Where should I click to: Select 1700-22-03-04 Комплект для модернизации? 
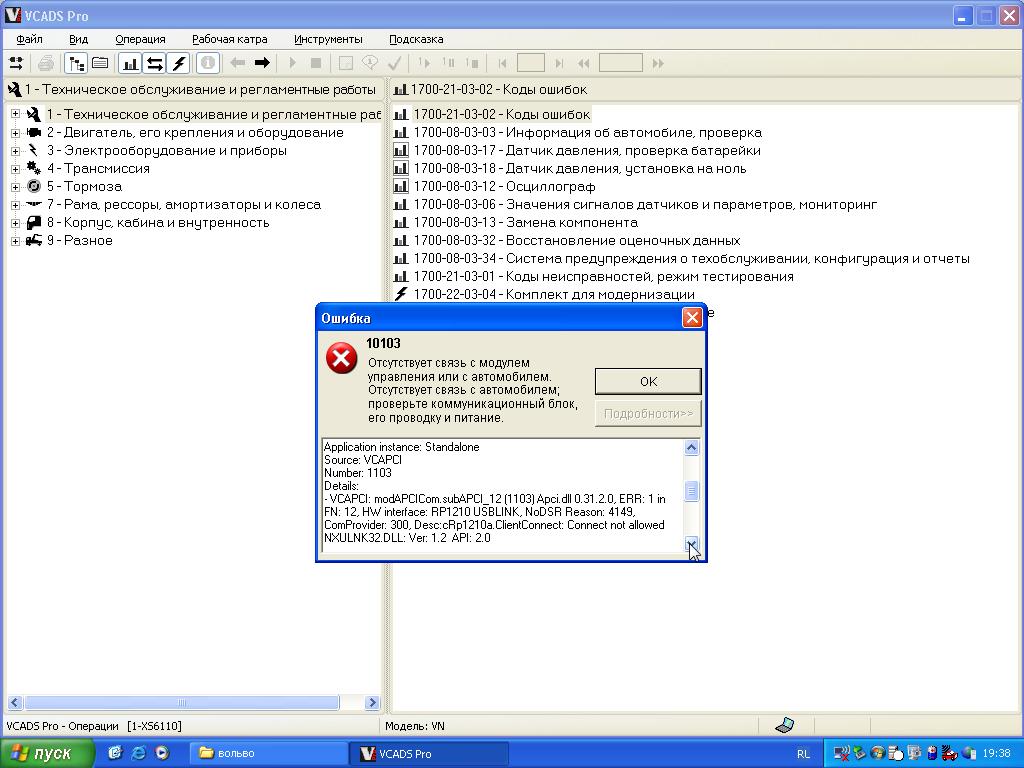click(x=554, y=295)
